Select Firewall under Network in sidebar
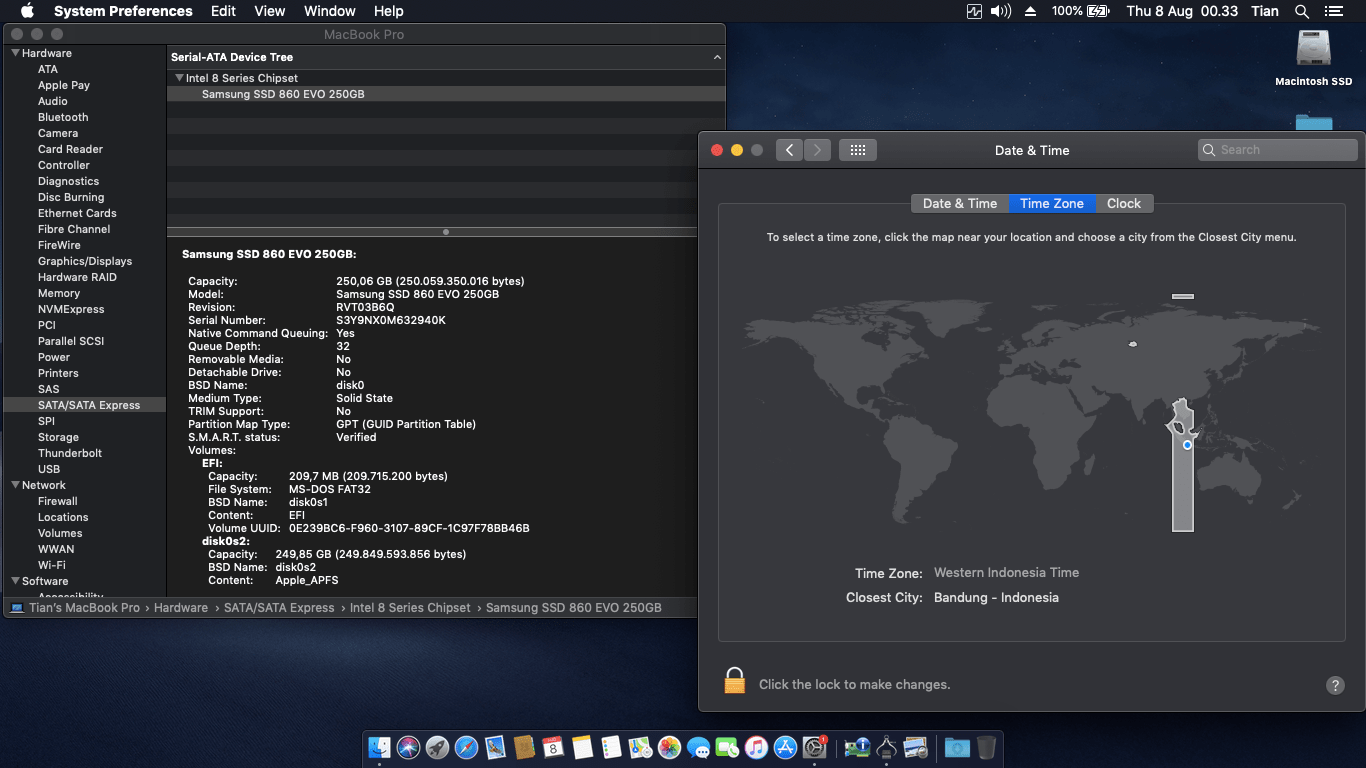The height and width of the screenshot is (768, 1366). coord(58,501)
